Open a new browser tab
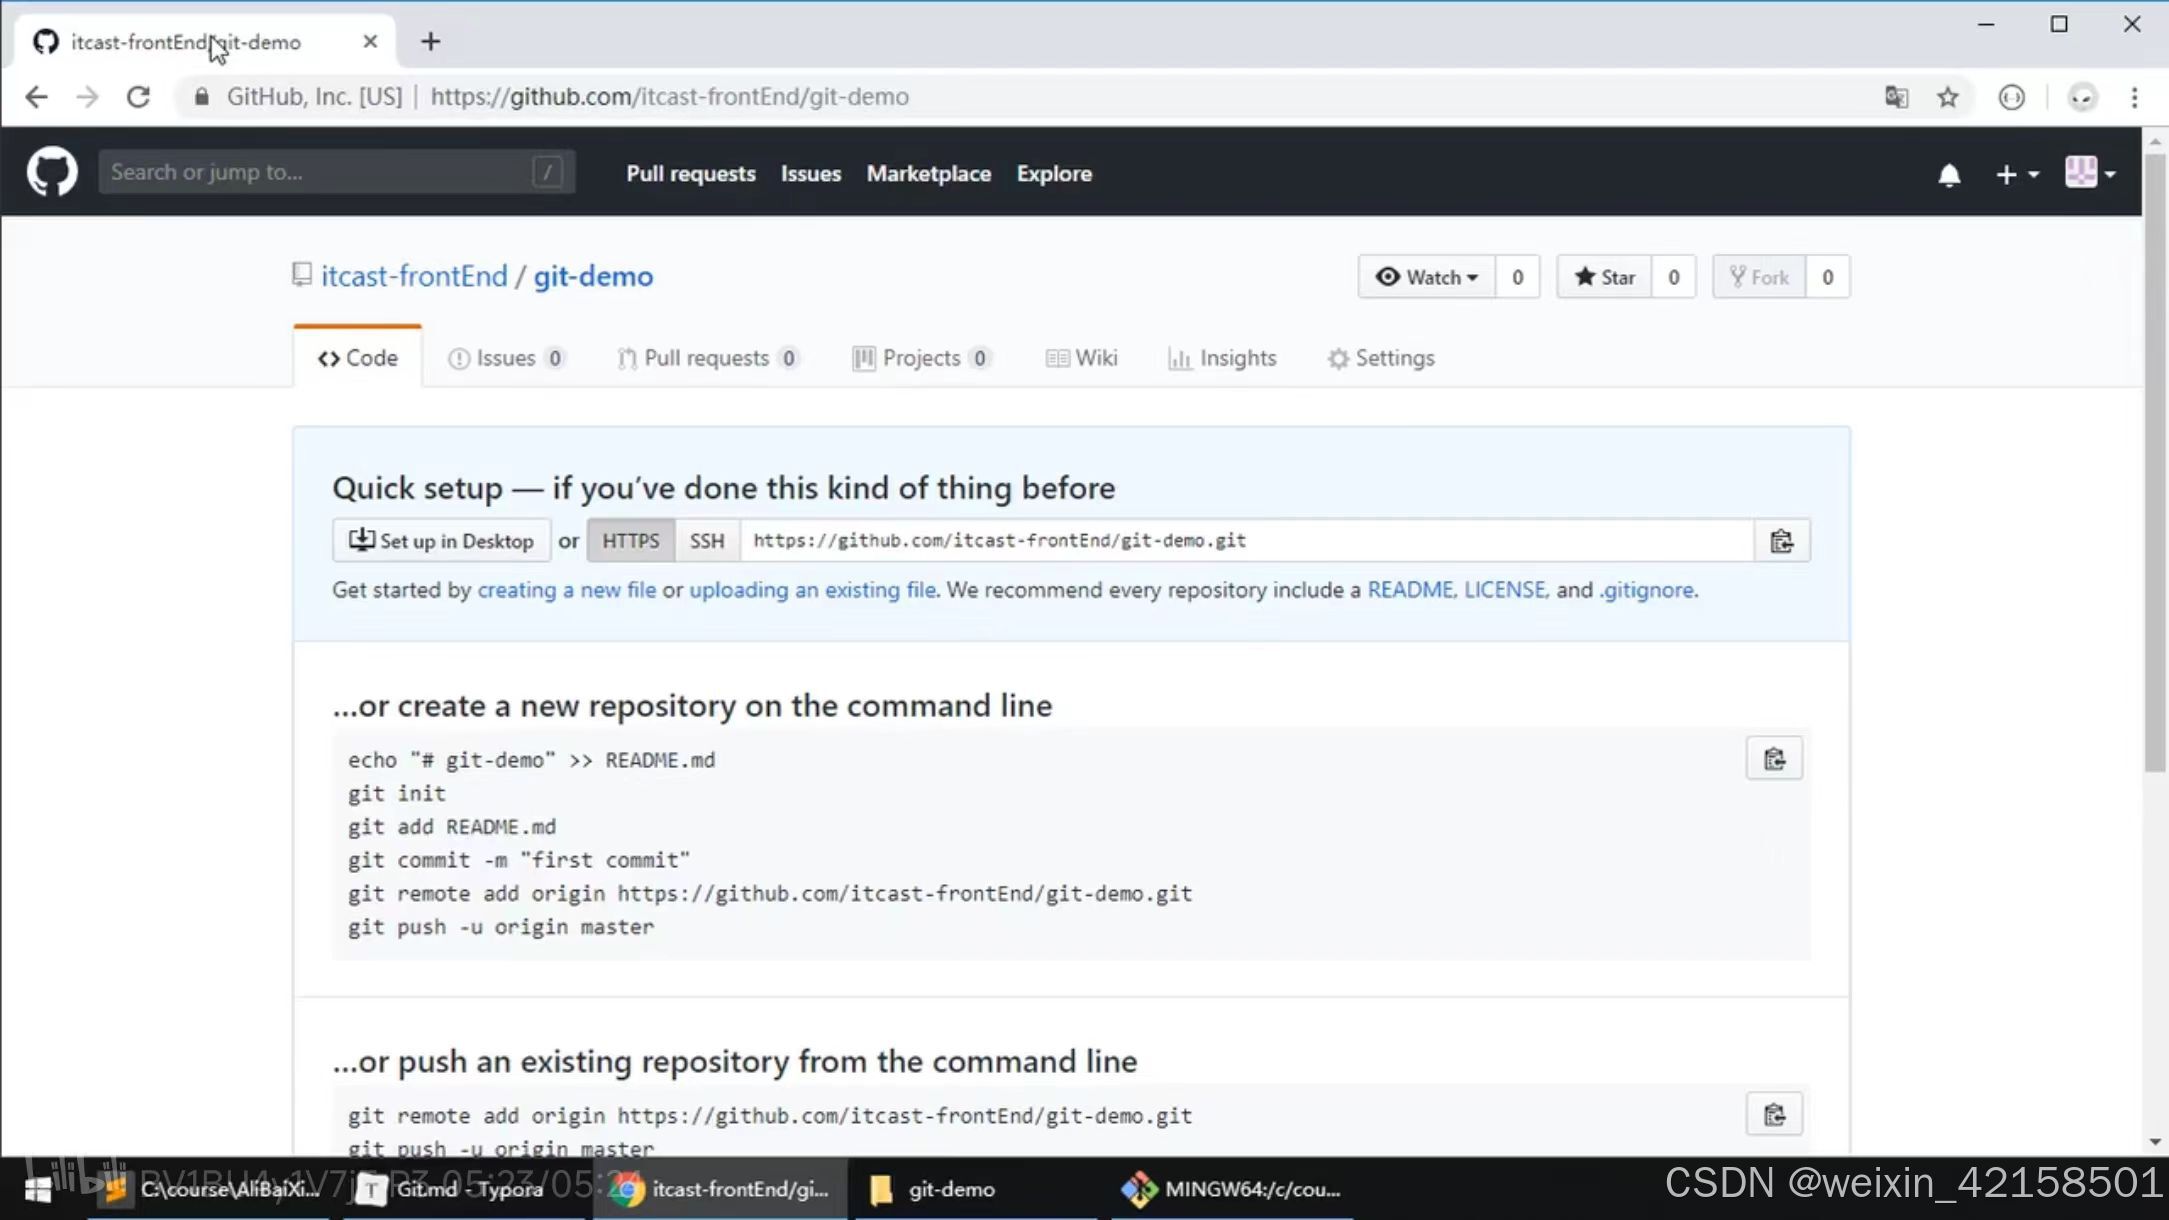This screenshot has width=2169, height=1220. click(x=430, y=41)
